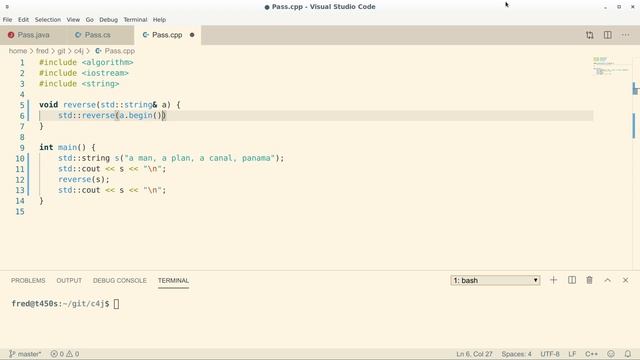The image size is (640, 360).
Task: Click 'int main() {' line
Action: click(67, 147)
